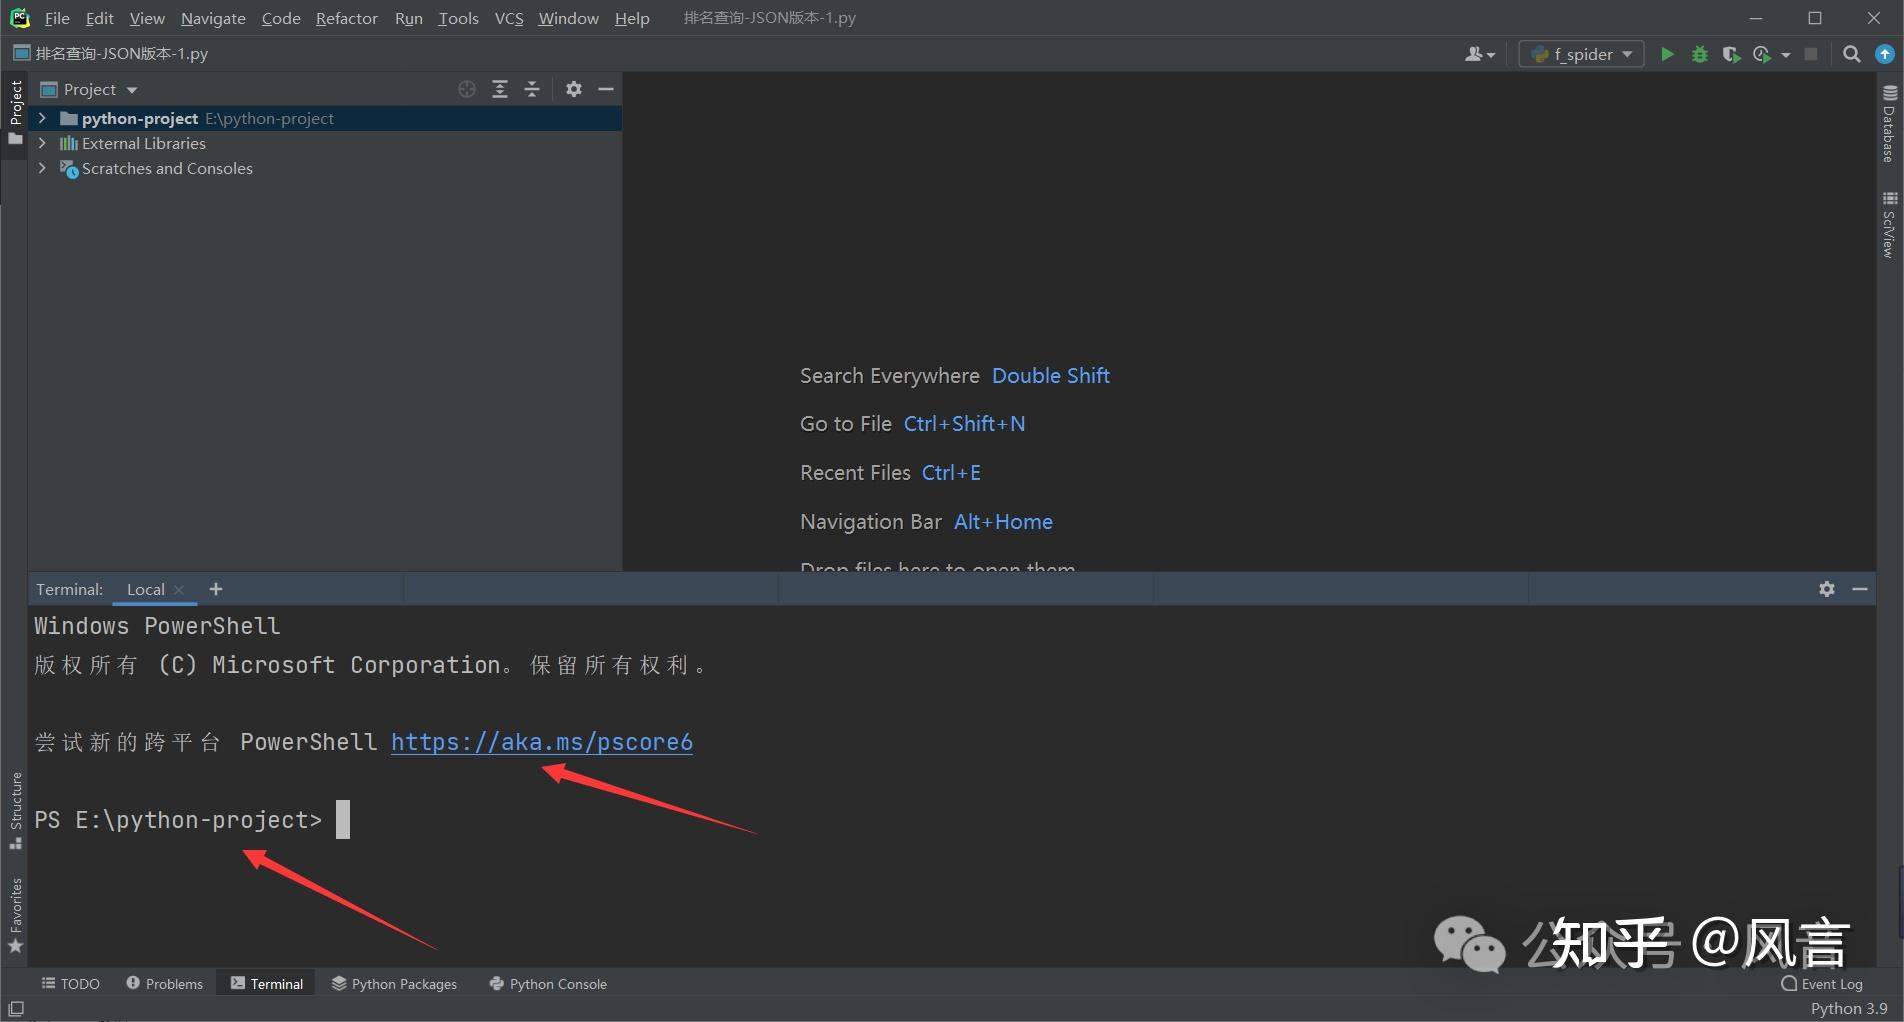Run f_spider with coverage
The image size is (1904, 1022).
click(1731, 54)
